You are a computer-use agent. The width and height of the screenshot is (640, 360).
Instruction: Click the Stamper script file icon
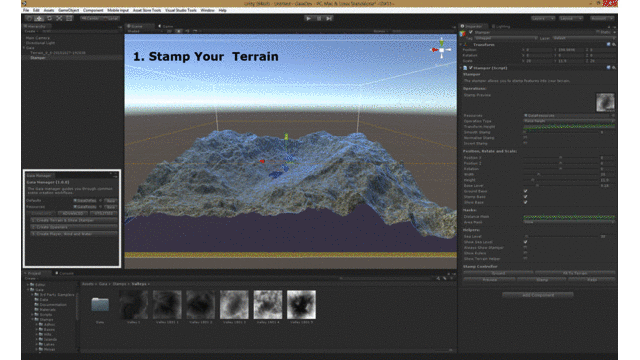(x=465, y=68)
